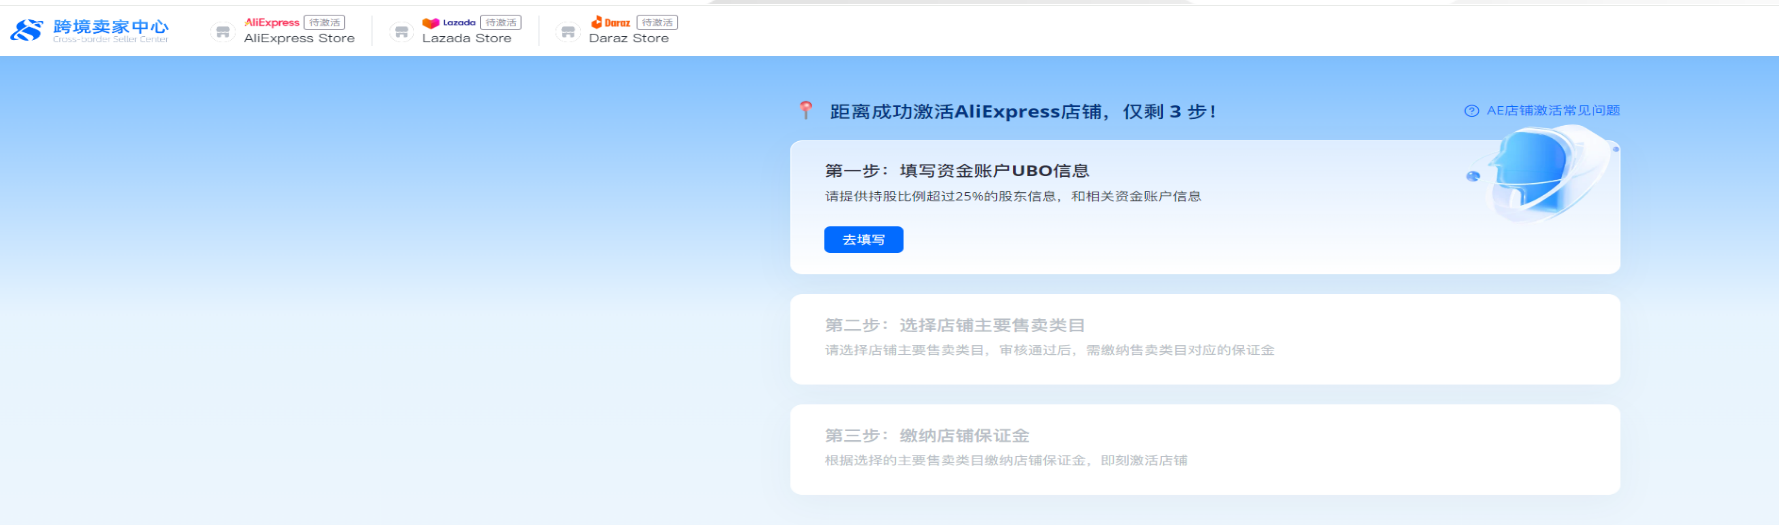Open the AE店铺激活常见问题 help link

point(1553,111)
